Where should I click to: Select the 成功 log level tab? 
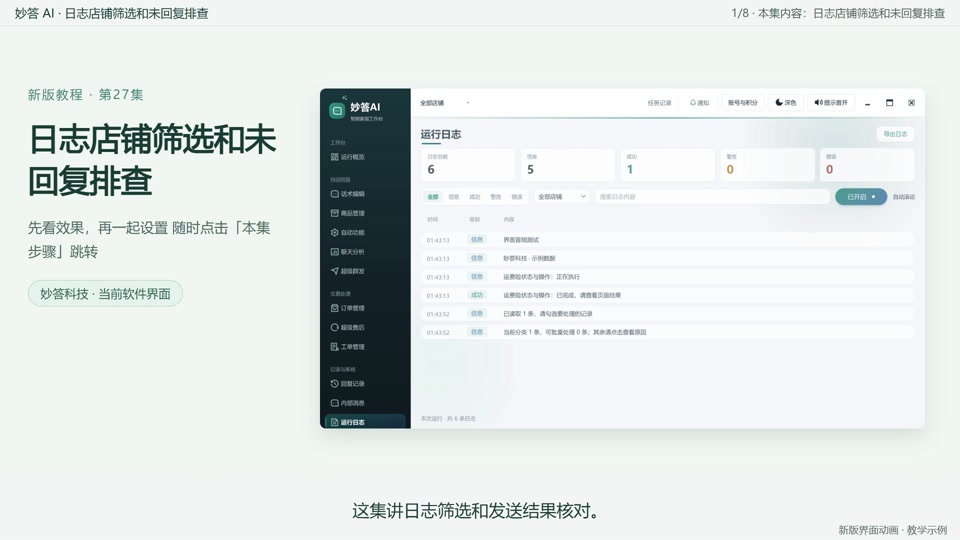coord(474,197)
